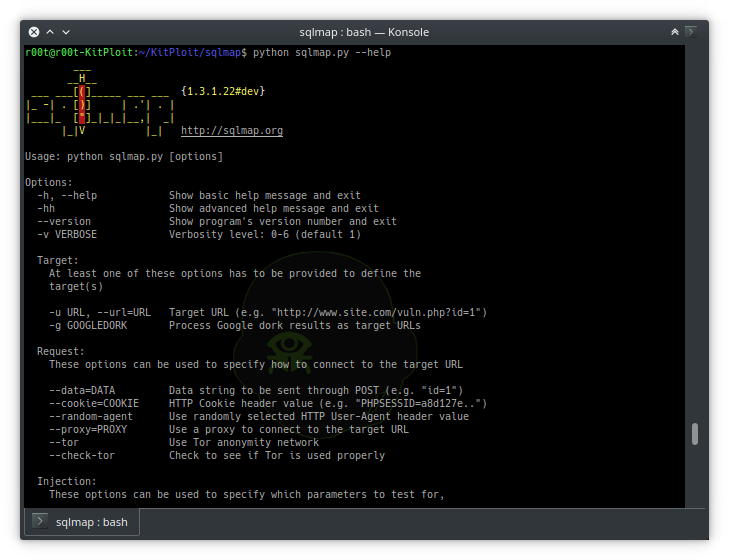Screen dimensions: 729x560
Task: Click the '--check-tor' option
Action: click(x=82, y=456)
